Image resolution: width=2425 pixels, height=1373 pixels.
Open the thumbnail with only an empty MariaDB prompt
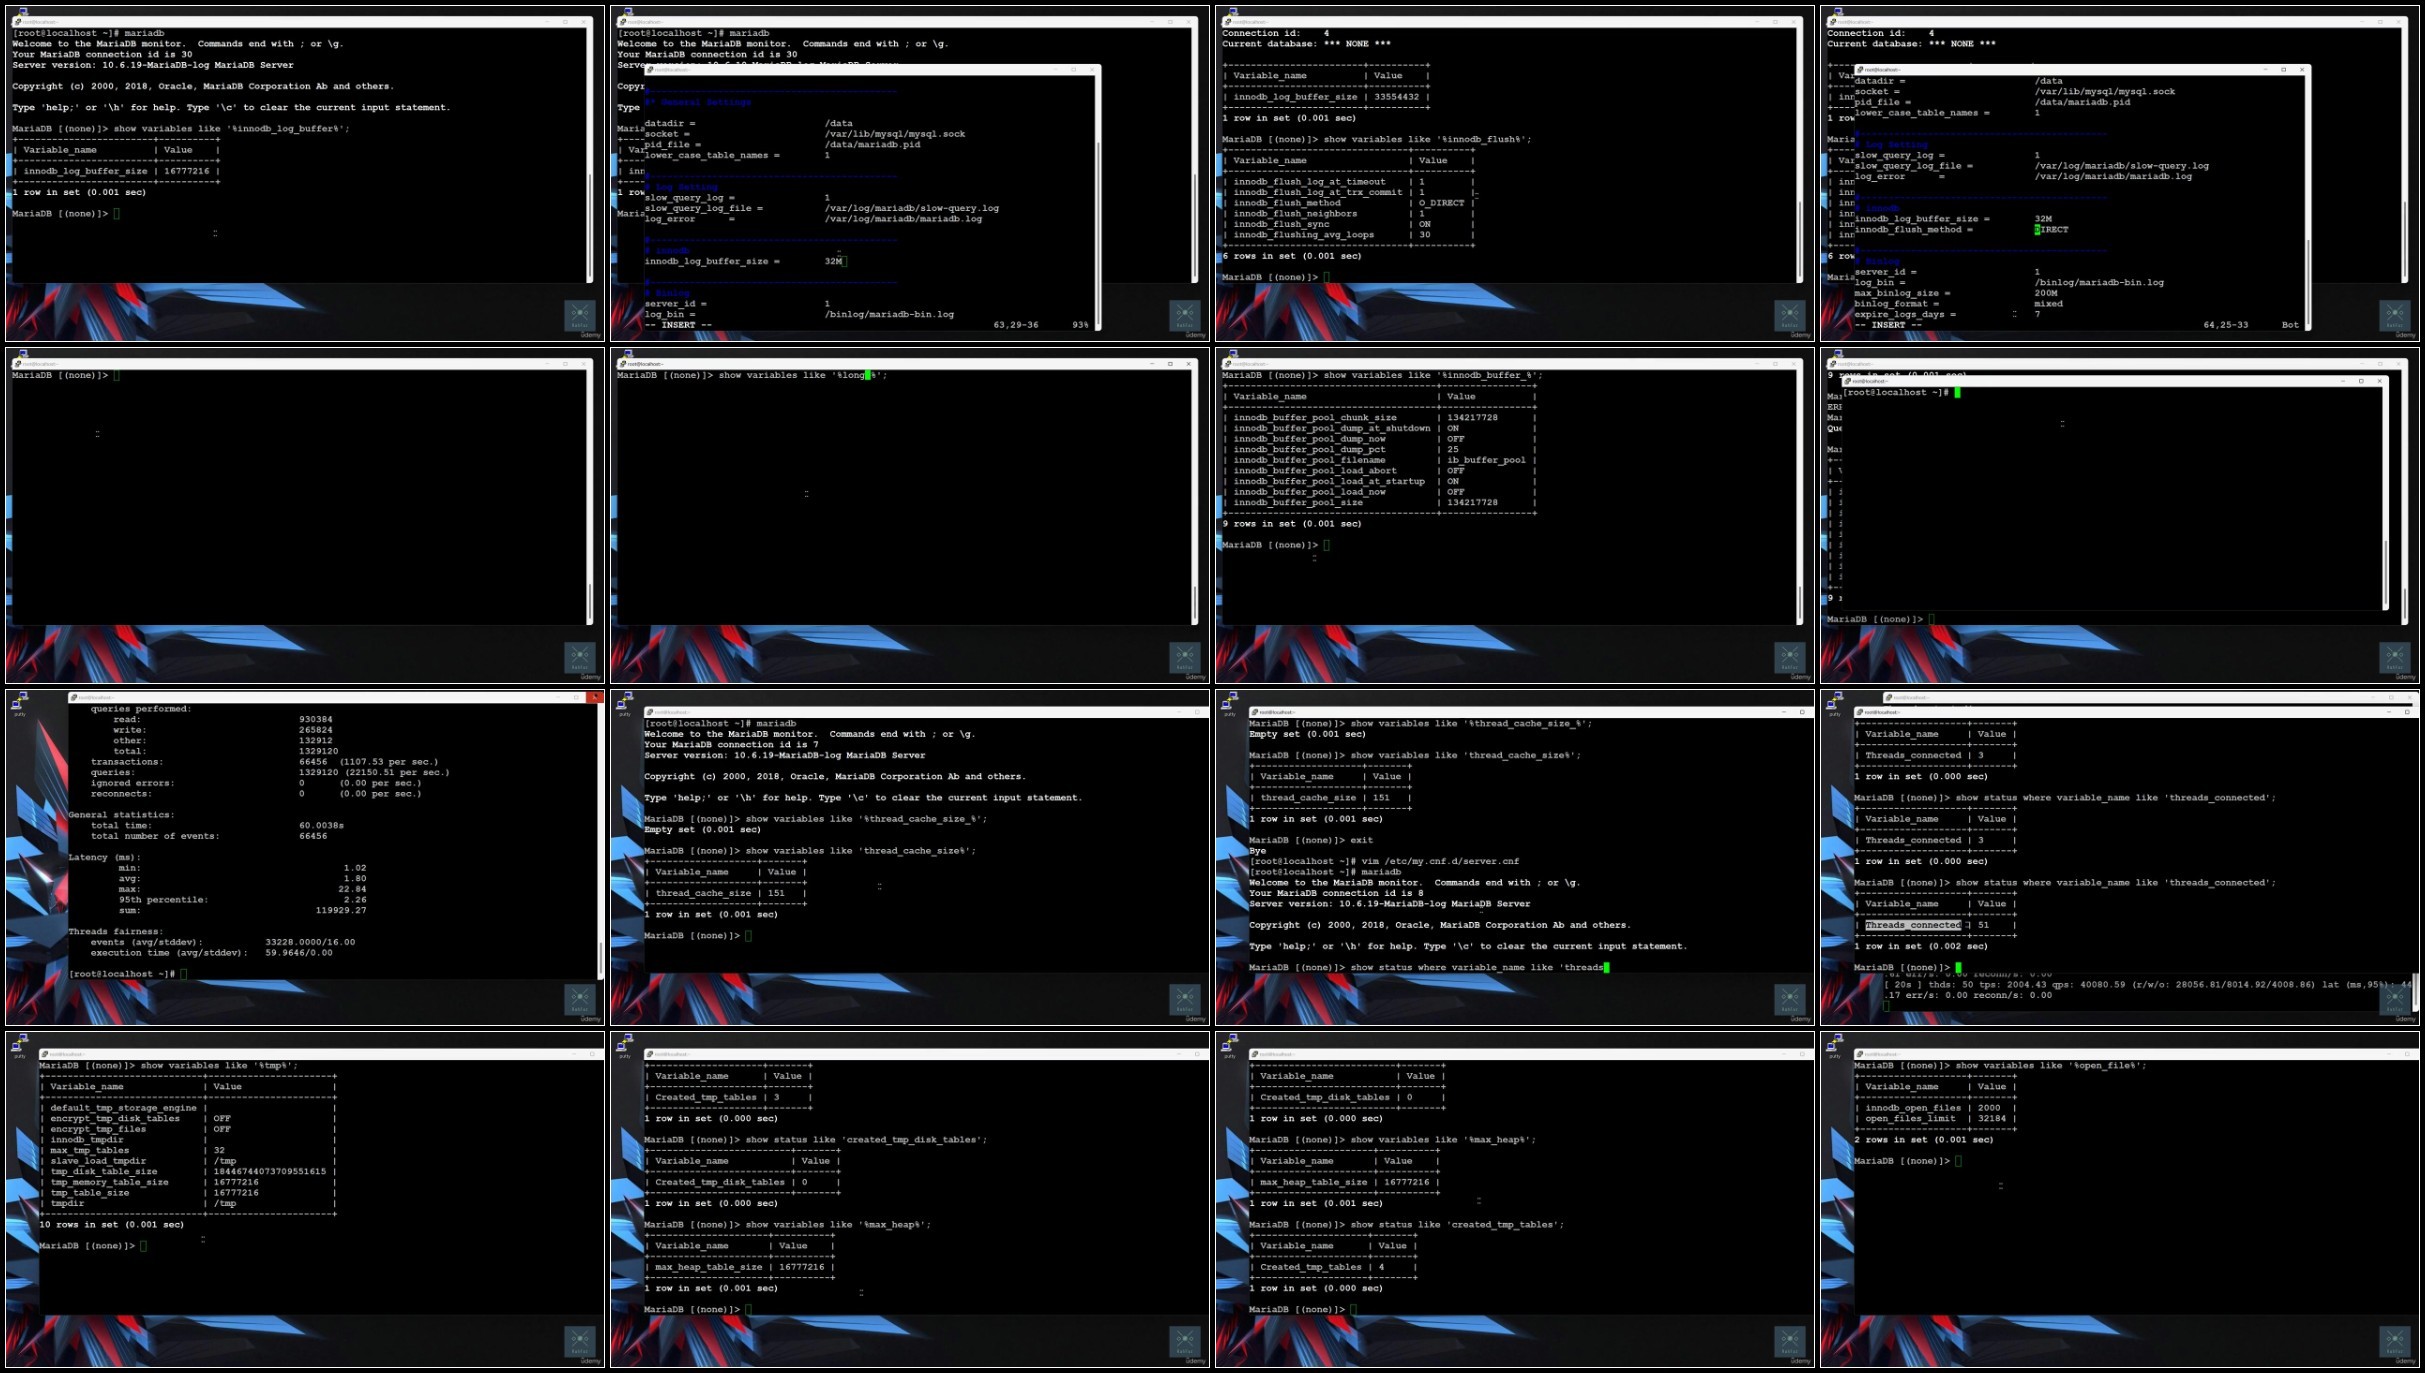[304, 515]
